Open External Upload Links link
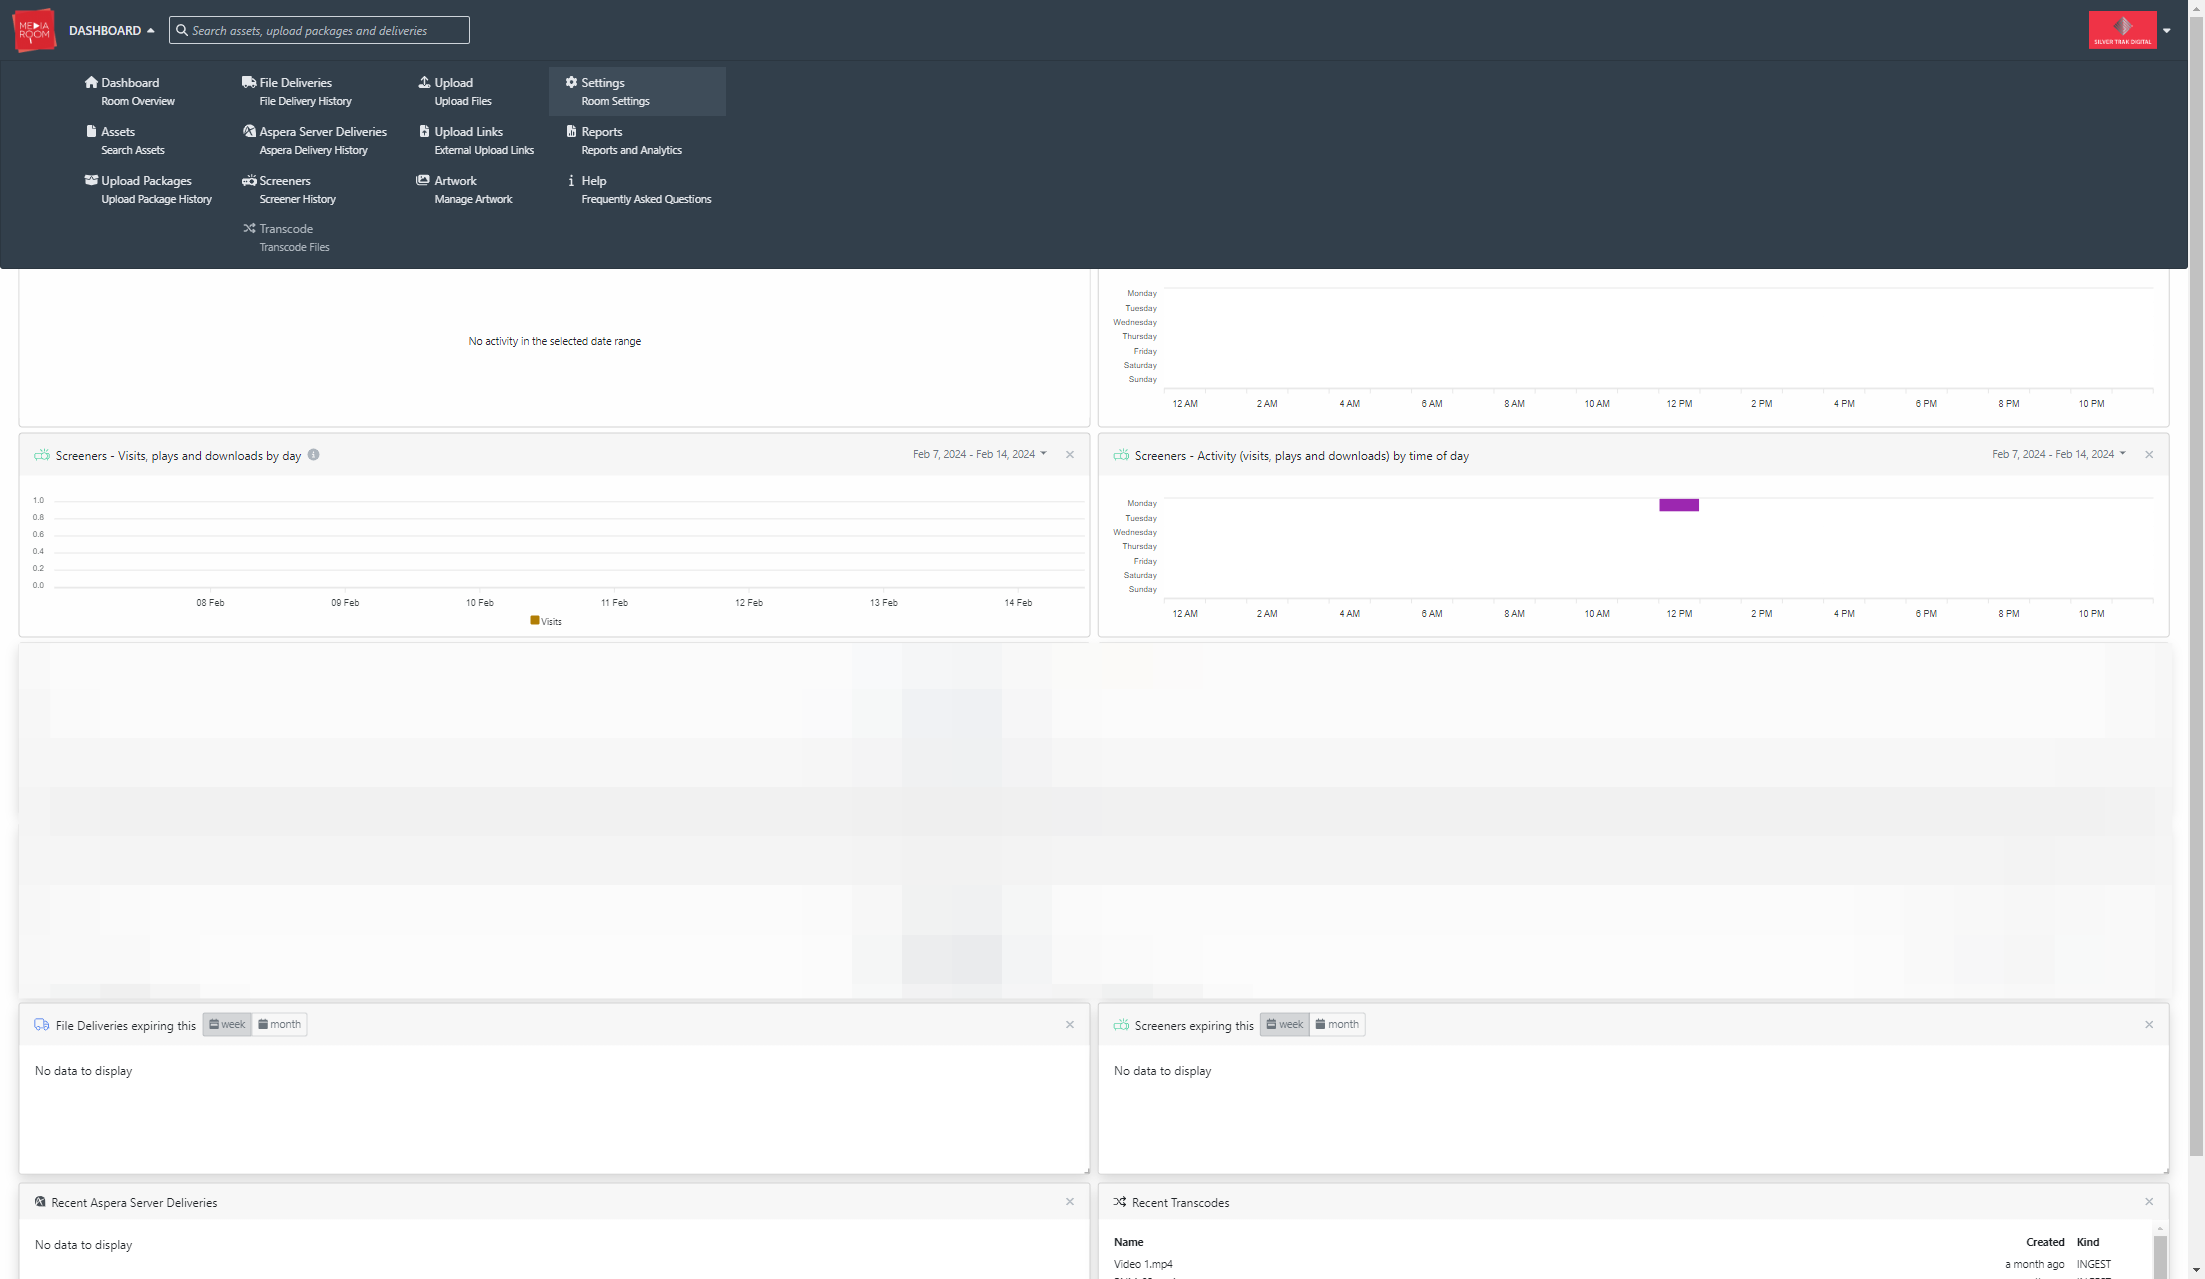The height and width of the screenshot is (1279, 2205). click(x=484, y=150)
